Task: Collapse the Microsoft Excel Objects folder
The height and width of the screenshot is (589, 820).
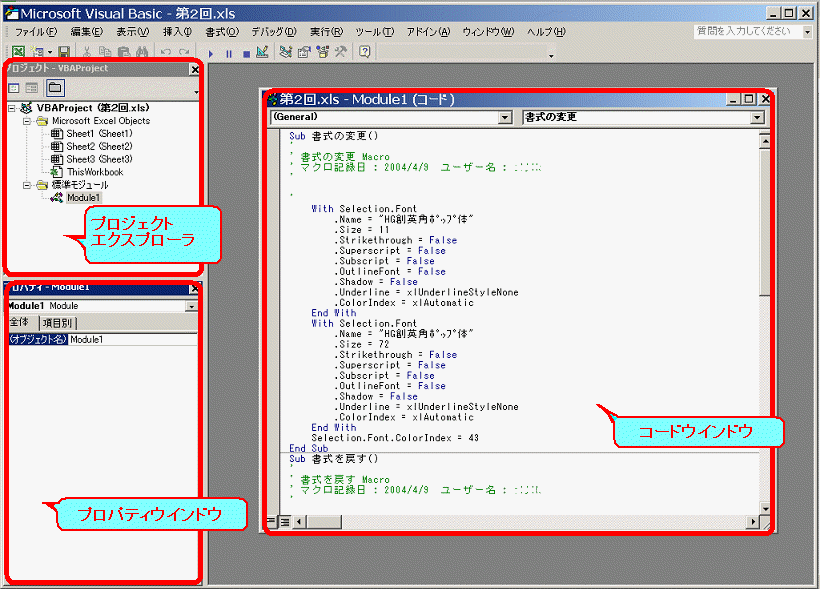Action: [x=27, y=121]
